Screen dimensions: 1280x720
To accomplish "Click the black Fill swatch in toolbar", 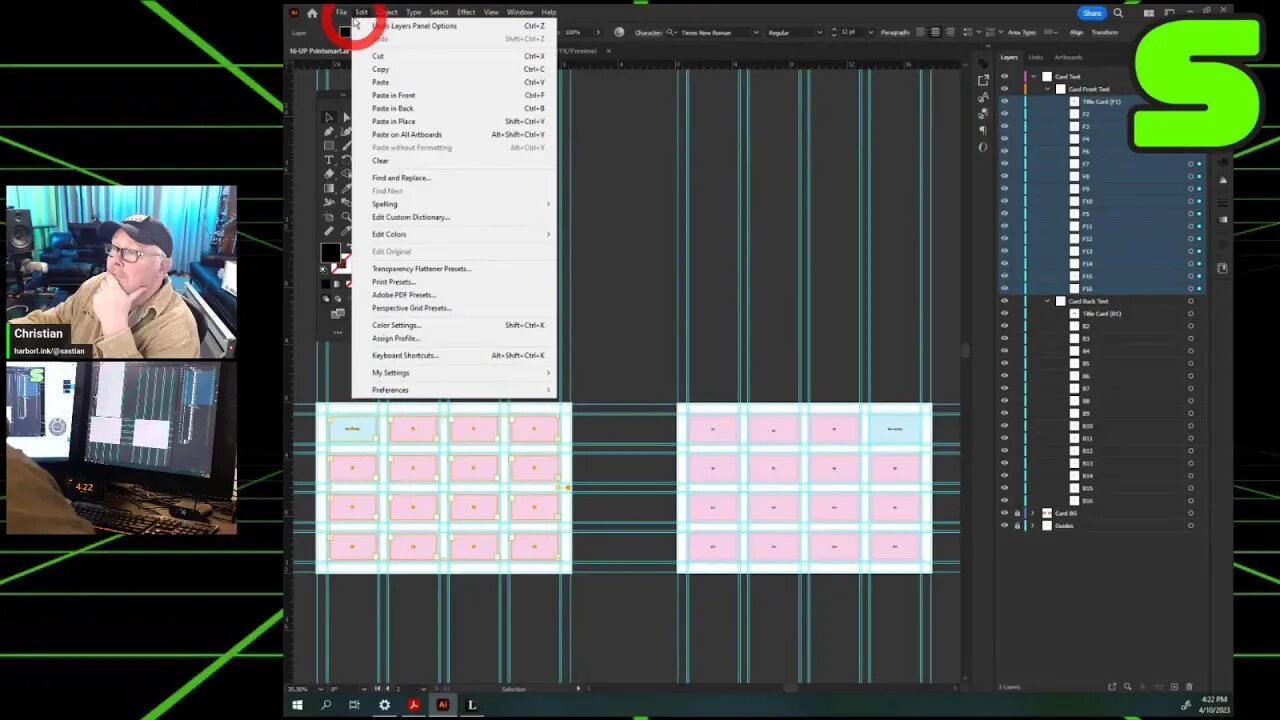I will point(330,253).
